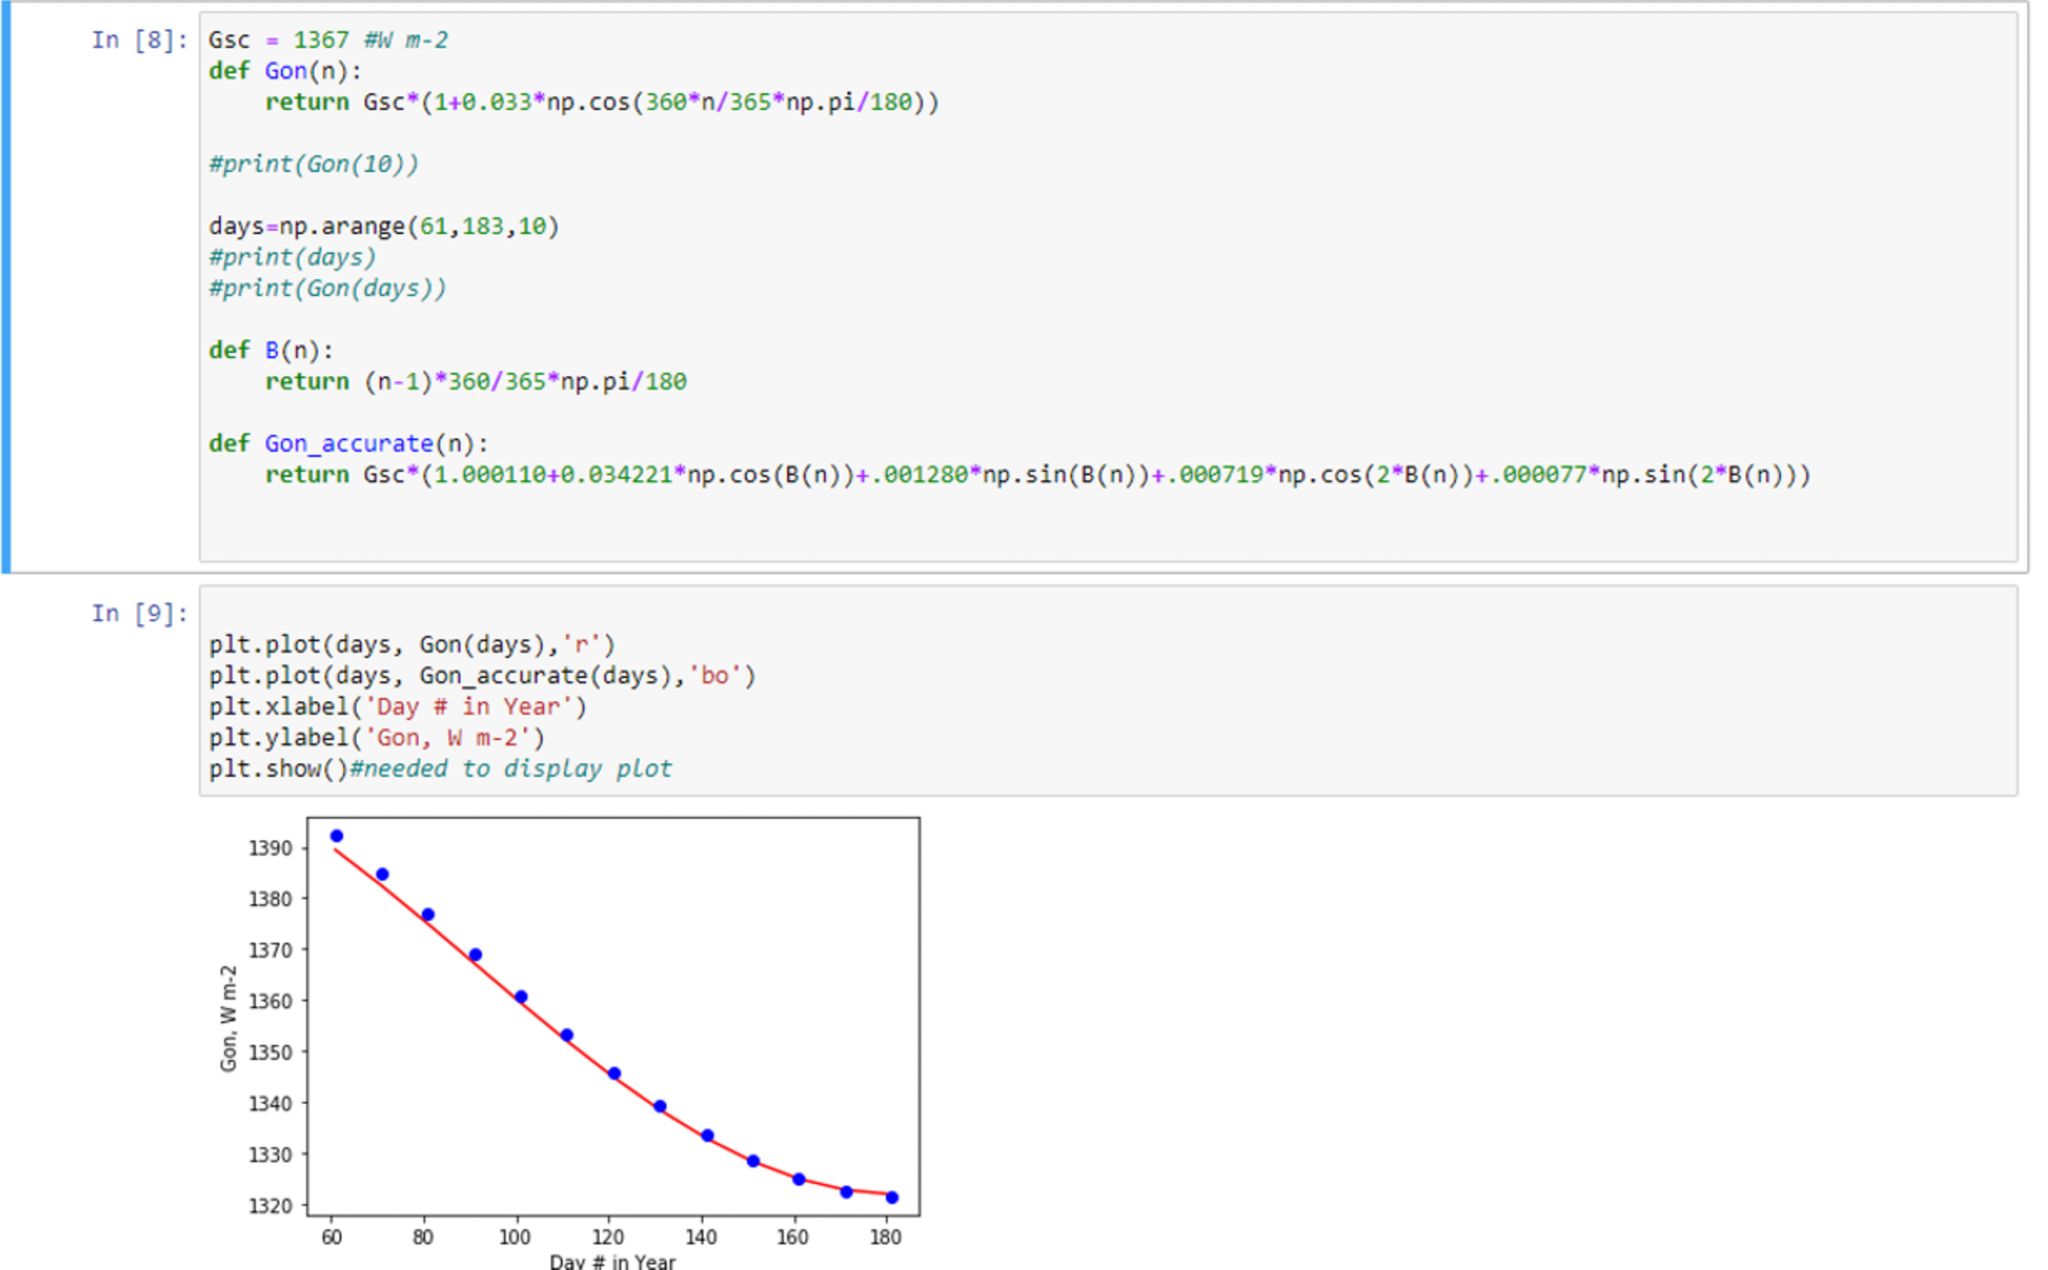Click the last blue data point near day 181

892,1197
